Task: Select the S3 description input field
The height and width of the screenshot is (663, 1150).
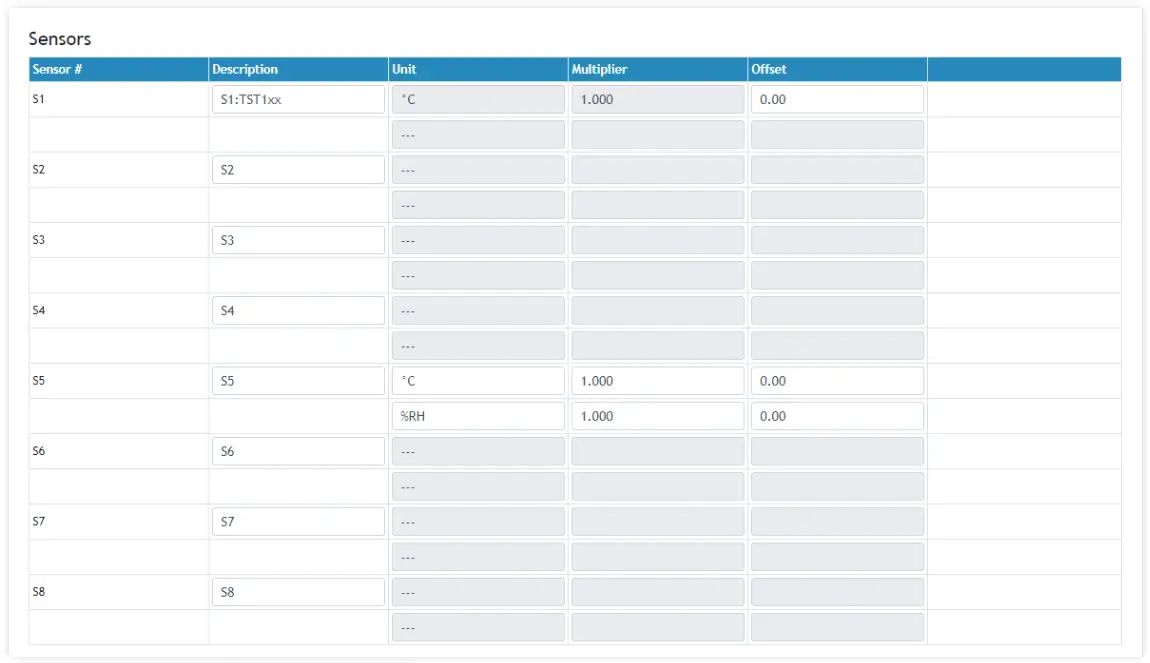Action: [x=298, y=240]
